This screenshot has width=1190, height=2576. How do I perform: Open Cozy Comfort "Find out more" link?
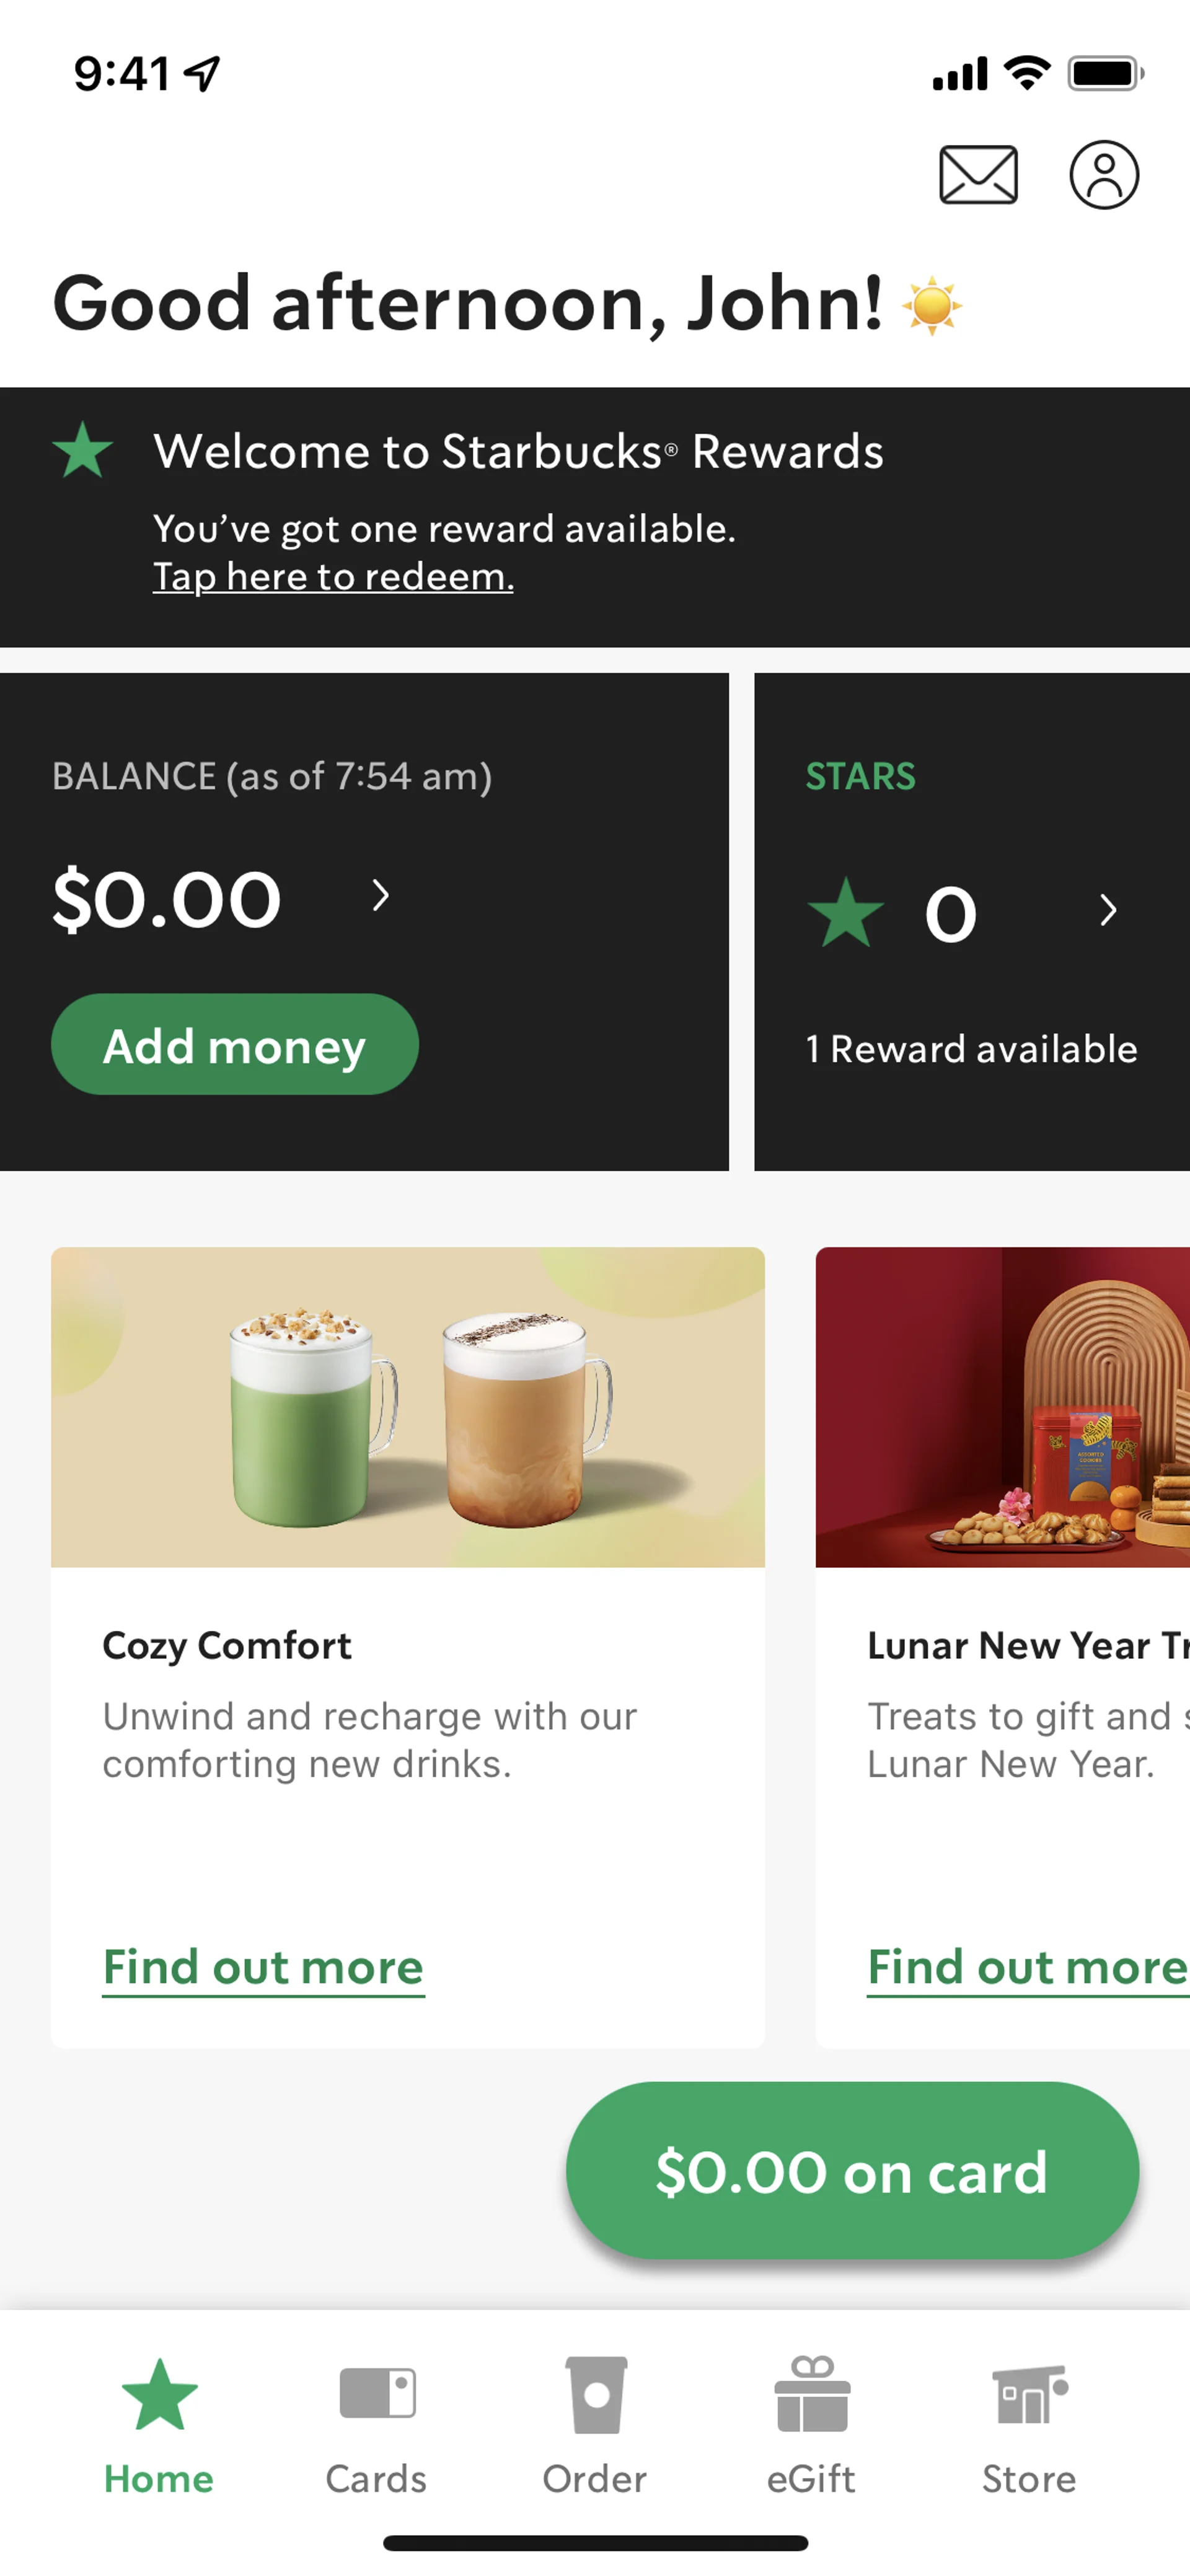click(x=264, y=1967)
